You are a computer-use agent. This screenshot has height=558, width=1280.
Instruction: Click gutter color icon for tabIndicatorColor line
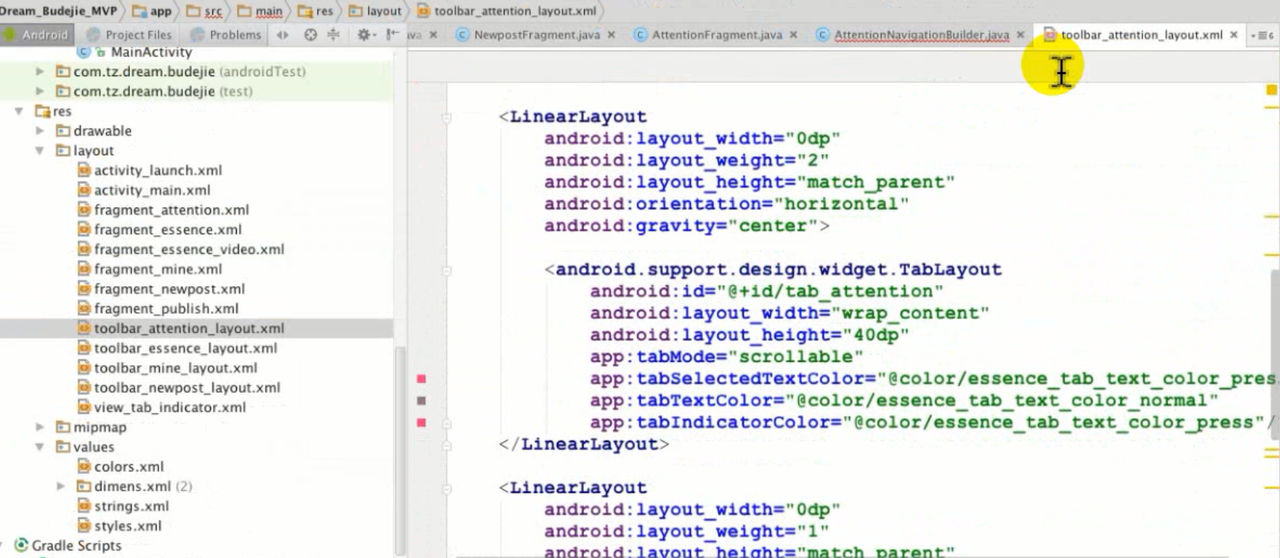(421, 423)
